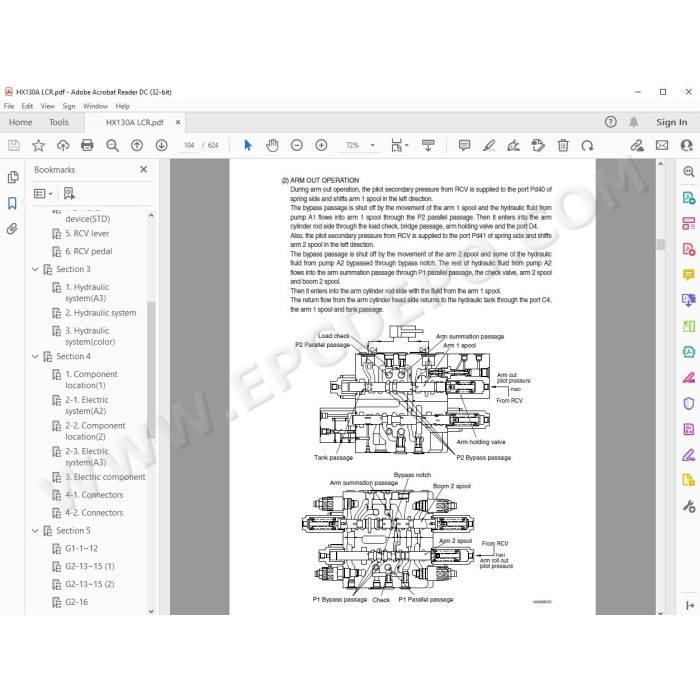Activate the Hand pan tool

click(272, 145)
